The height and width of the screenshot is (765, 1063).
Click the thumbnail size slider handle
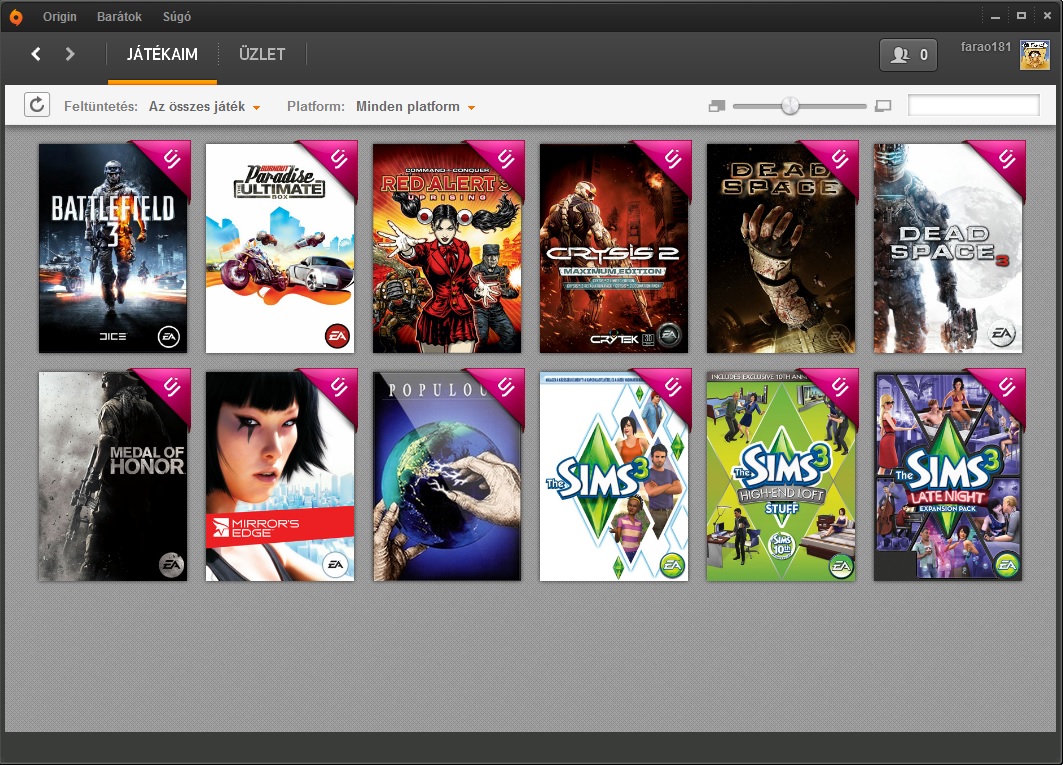coord(790,106)
